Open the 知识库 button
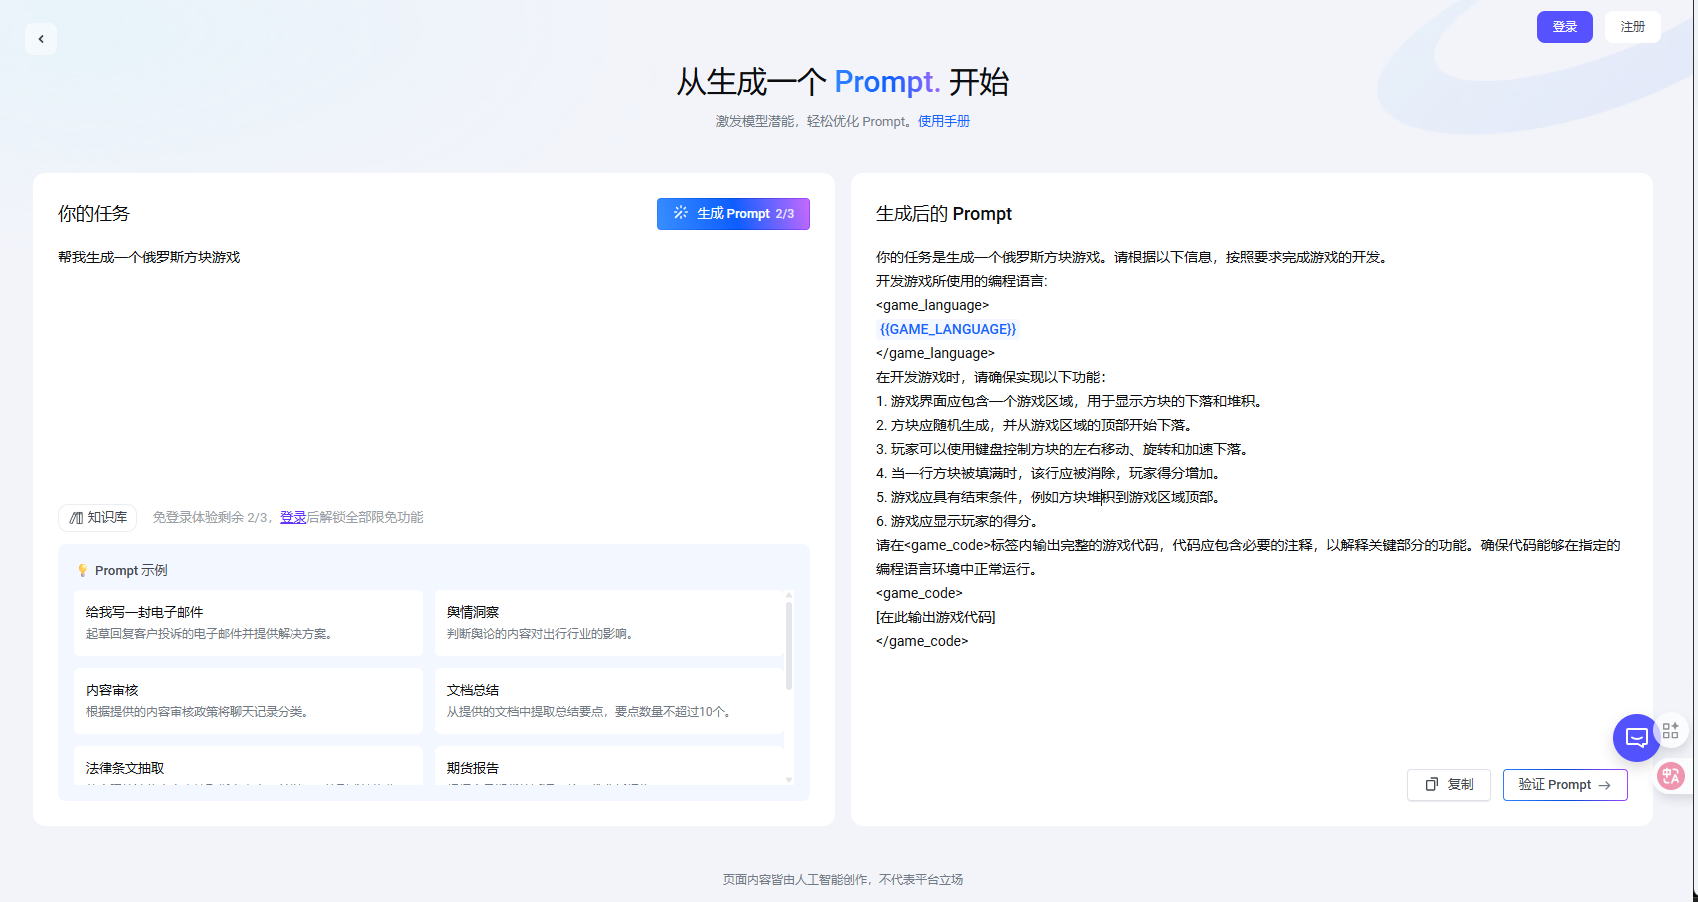 (98, 517)
